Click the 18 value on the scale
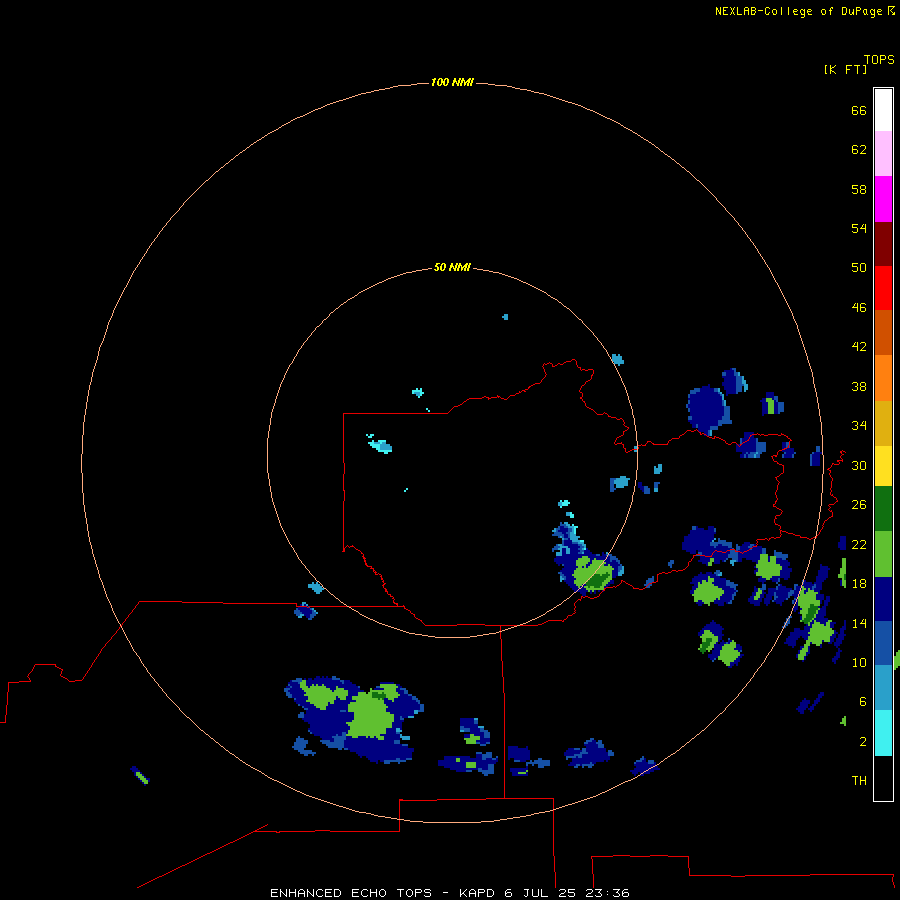 click(859, 584)
